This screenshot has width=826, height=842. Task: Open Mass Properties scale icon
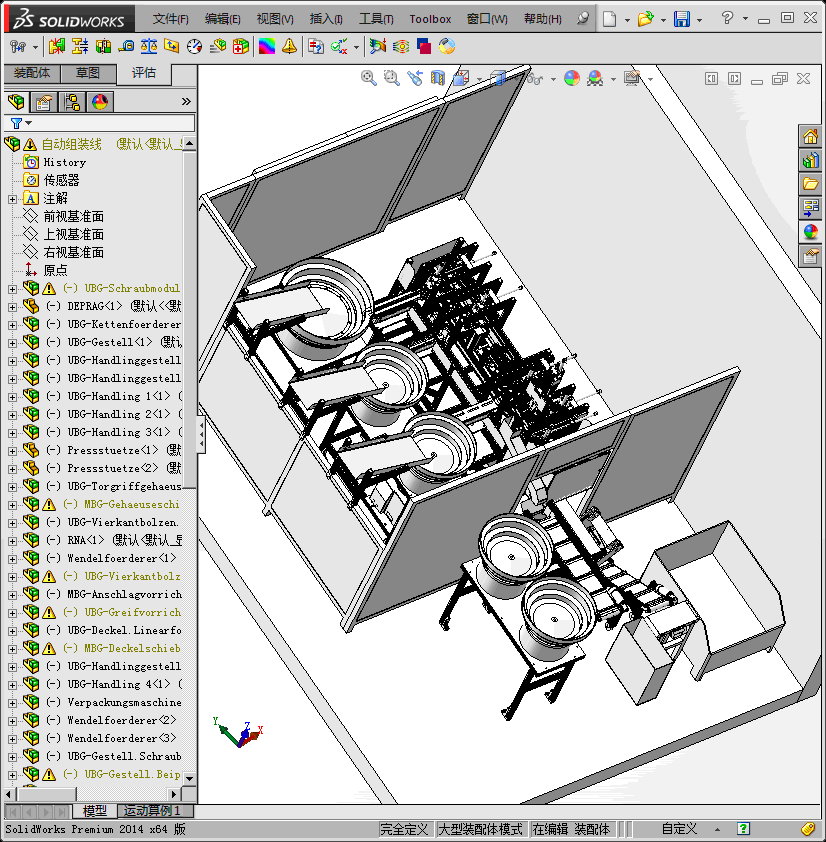[149, 47]
